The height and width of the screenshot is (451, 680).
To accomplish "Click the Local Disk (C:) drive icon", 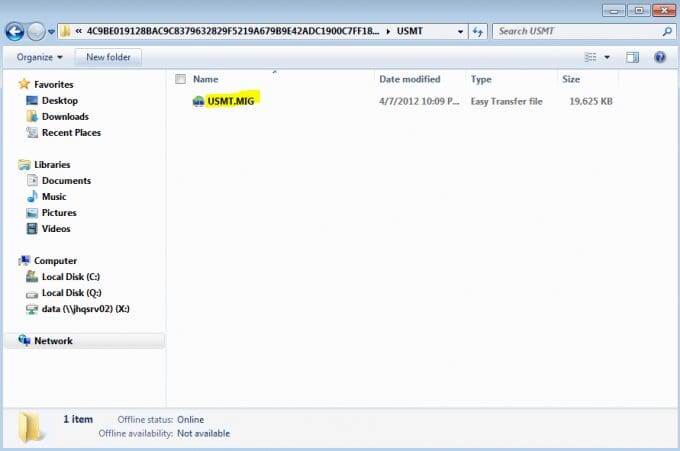I will tap(32, 276).
